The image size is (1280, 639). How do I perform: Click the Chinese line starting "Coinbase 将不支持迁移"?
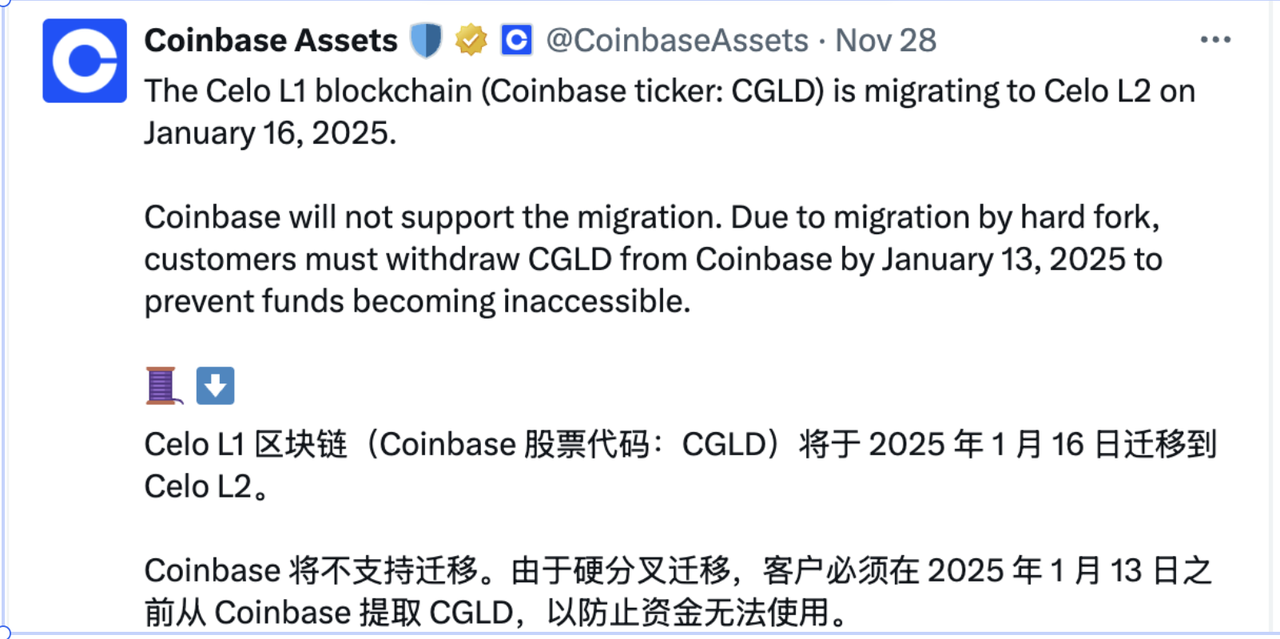[678, 570]
